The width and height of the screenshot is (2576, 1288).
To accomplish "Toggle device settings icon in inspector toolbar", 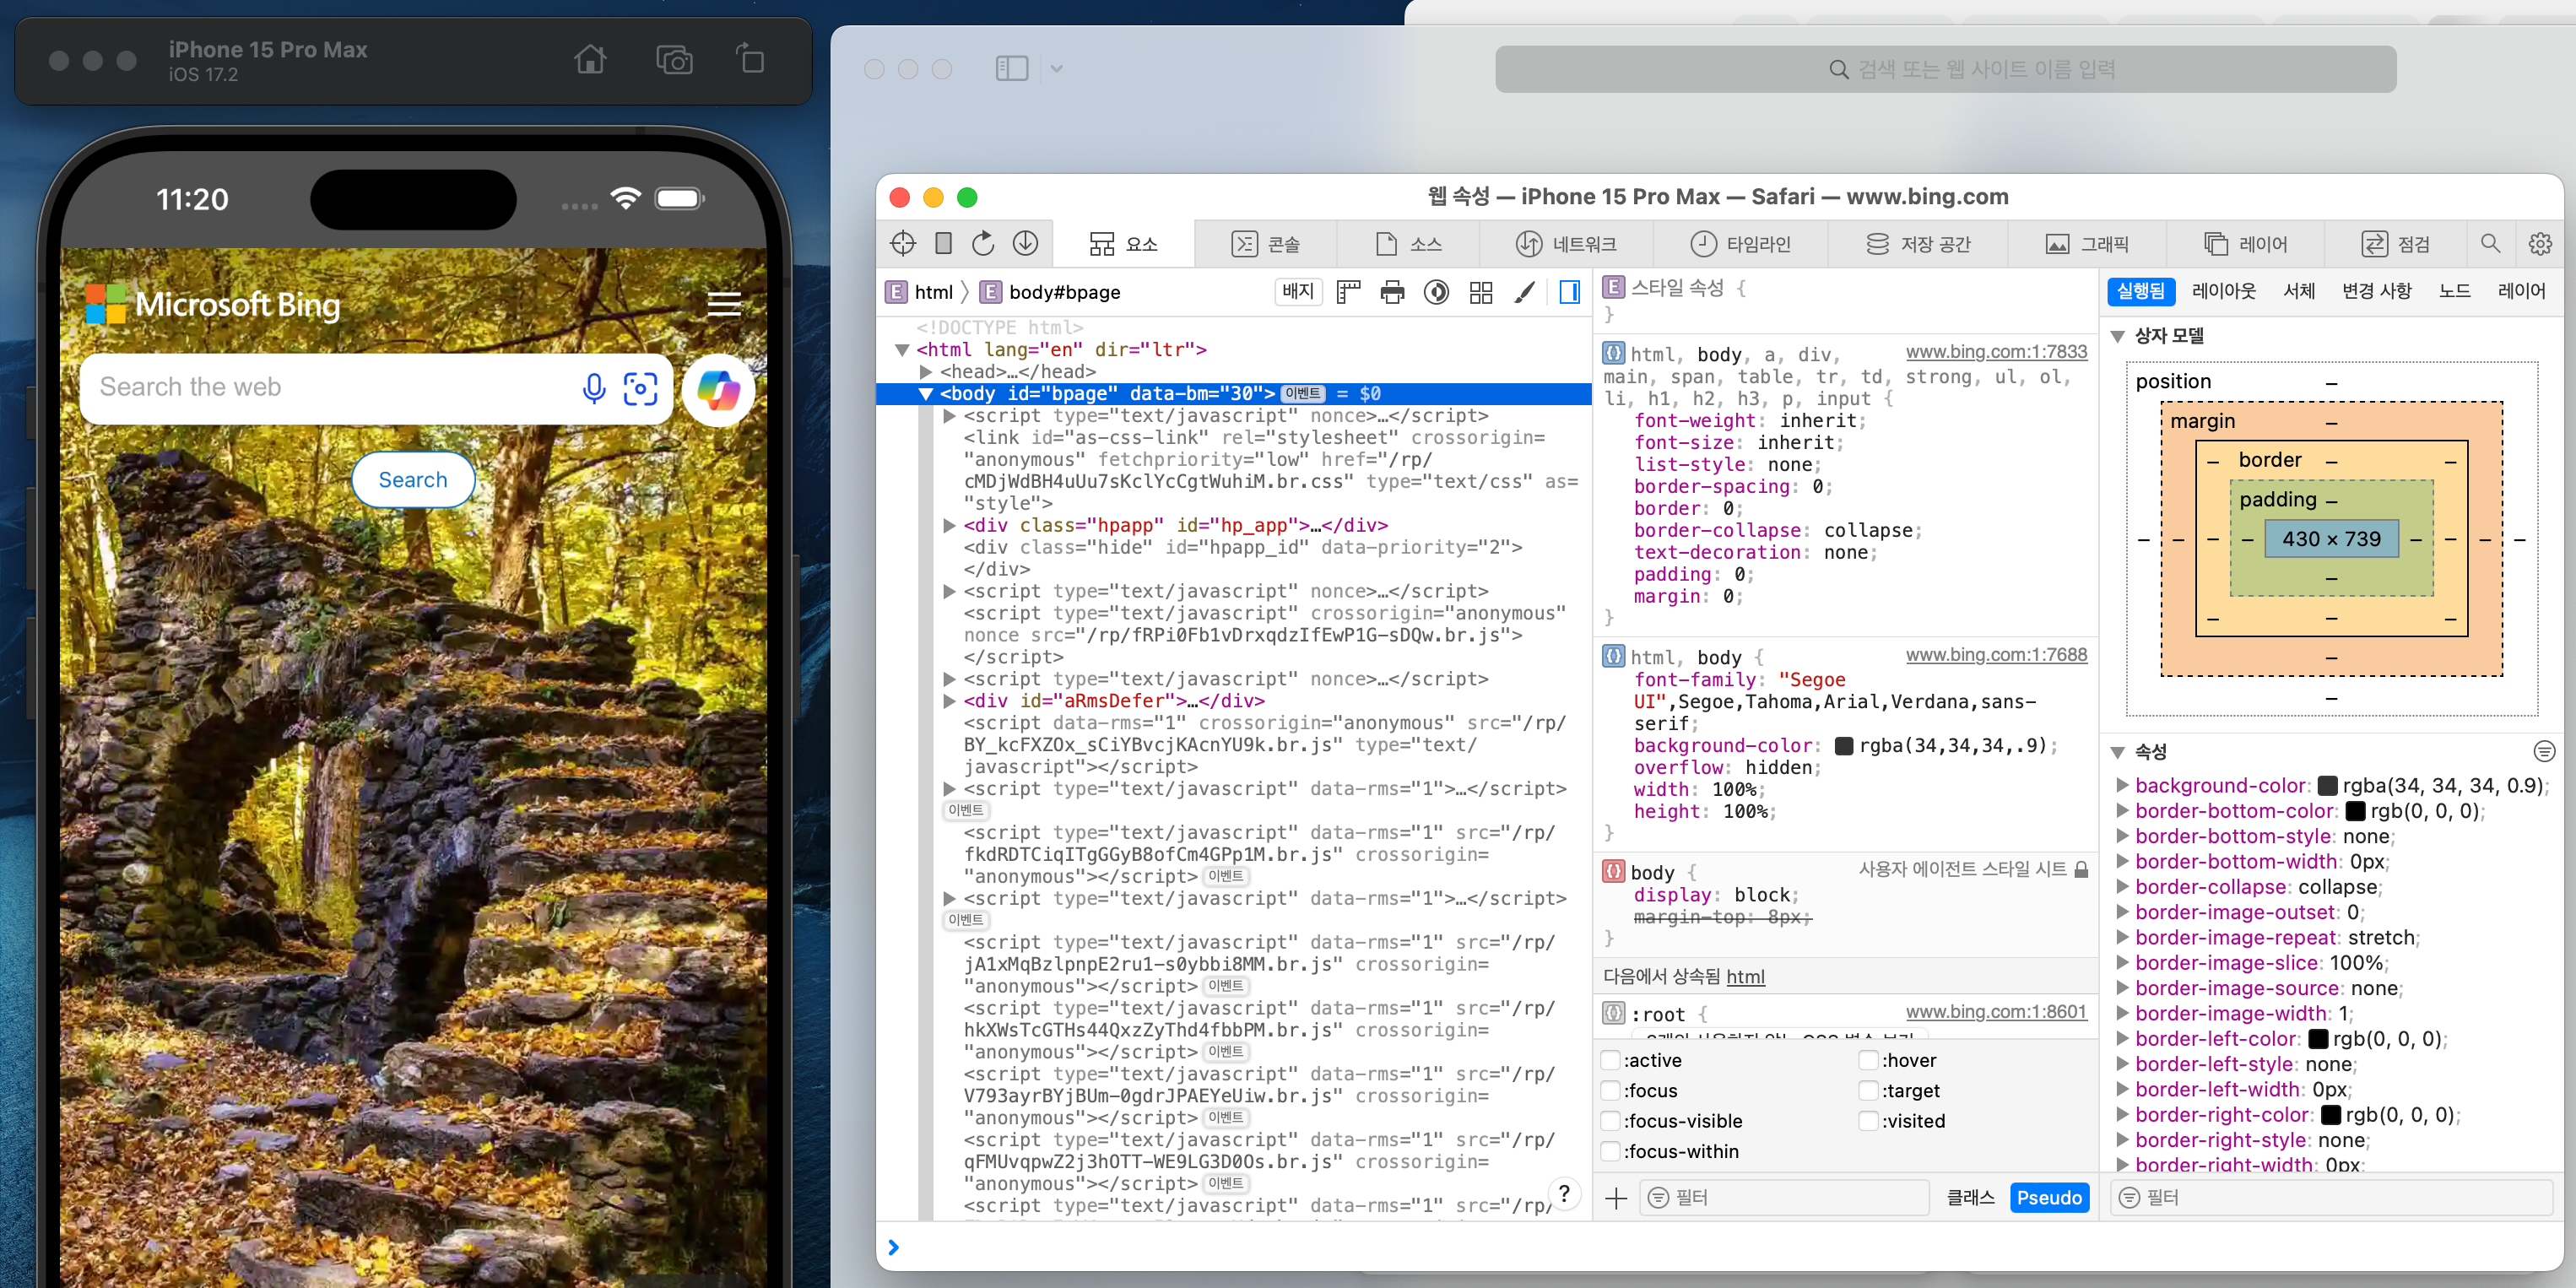I will pos(943,243).
